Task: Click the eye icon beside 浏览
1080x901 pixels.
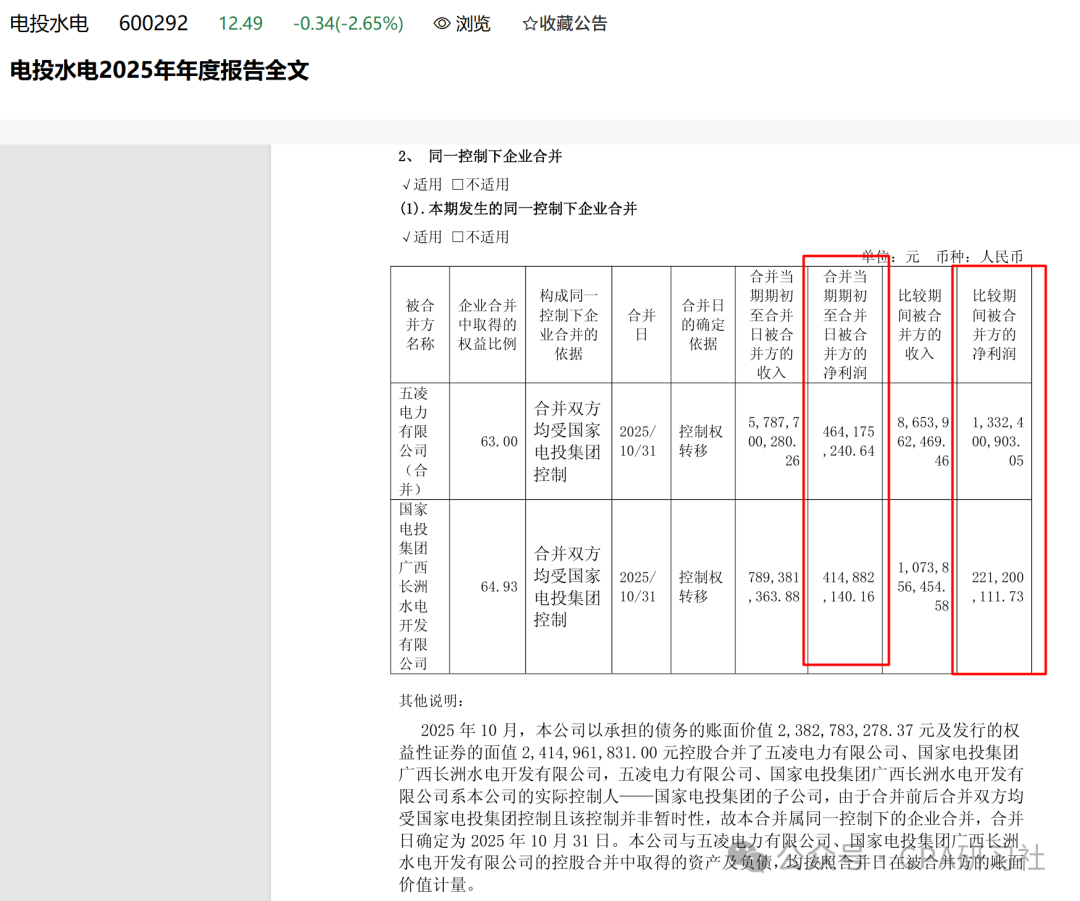Action: coord(442,24)
